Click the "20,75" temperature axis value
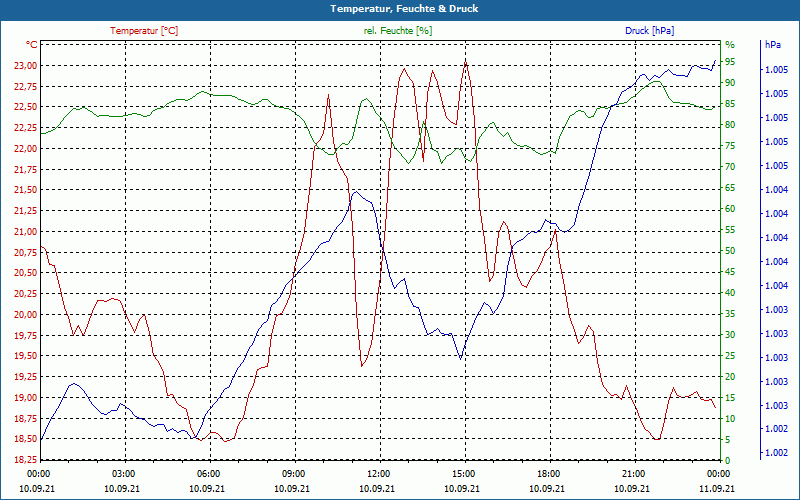800x500 pixels. click(25, 252)
